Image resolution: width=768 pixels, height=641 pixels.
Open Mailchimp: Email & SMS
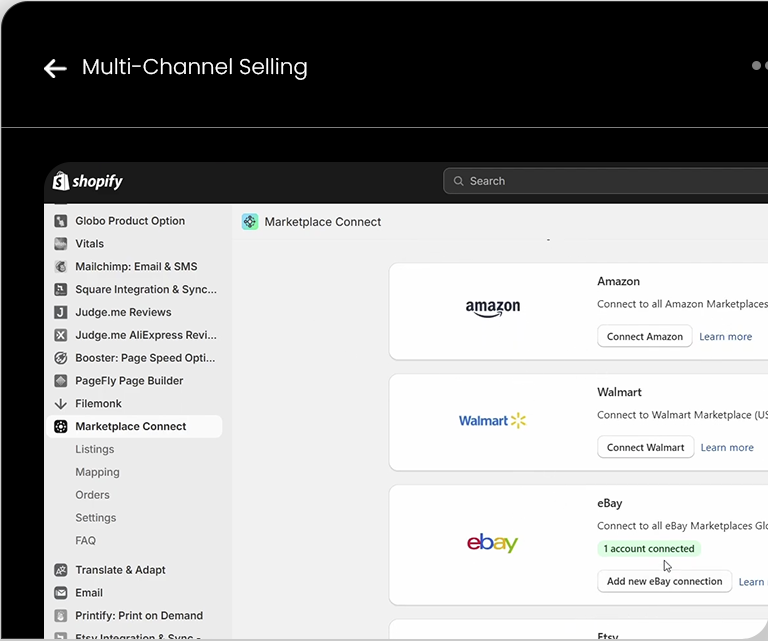pyautogui.click(x=136, y=266)
